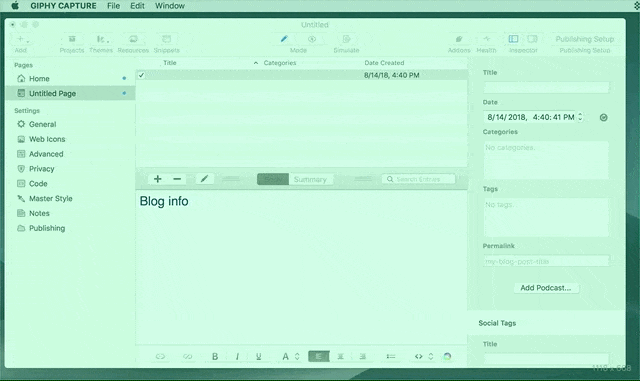Screen dimensions: 640x381
Task: Switch to Edit mode pencil icon
Action: click(284, 39)
